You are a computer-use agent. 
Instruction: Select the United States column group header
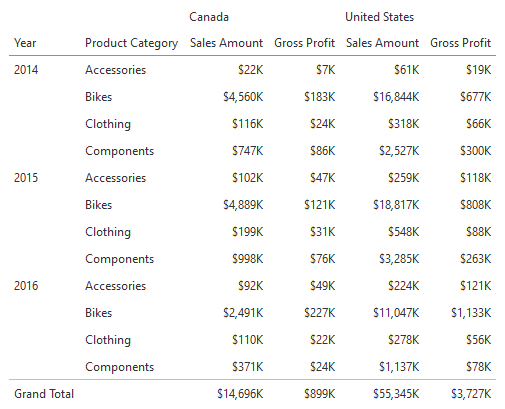(x=379, y=17)
